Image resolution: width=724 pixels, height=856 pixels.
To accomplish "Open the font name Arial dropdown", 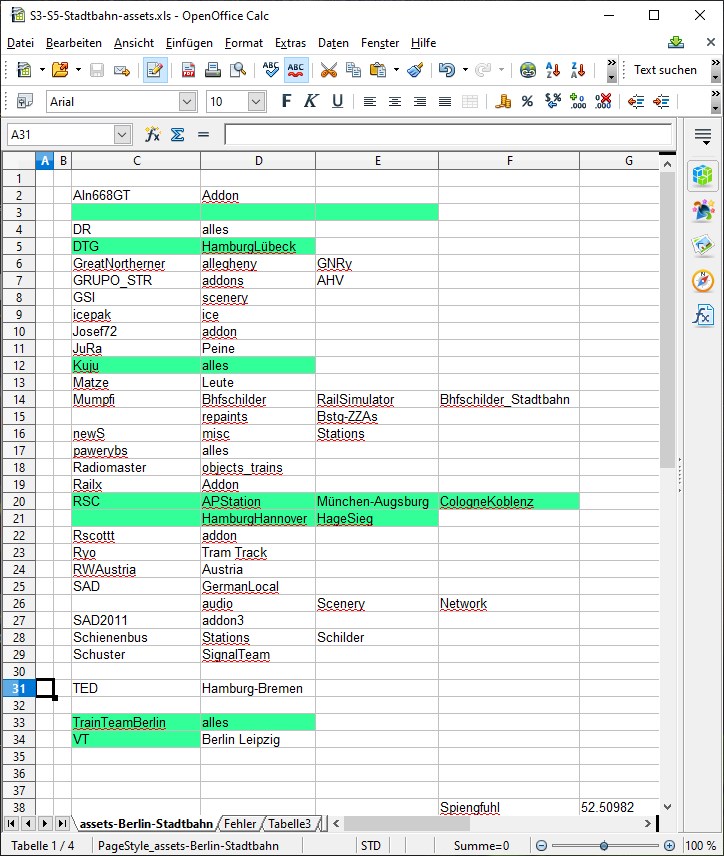I will tap(187, 102).
